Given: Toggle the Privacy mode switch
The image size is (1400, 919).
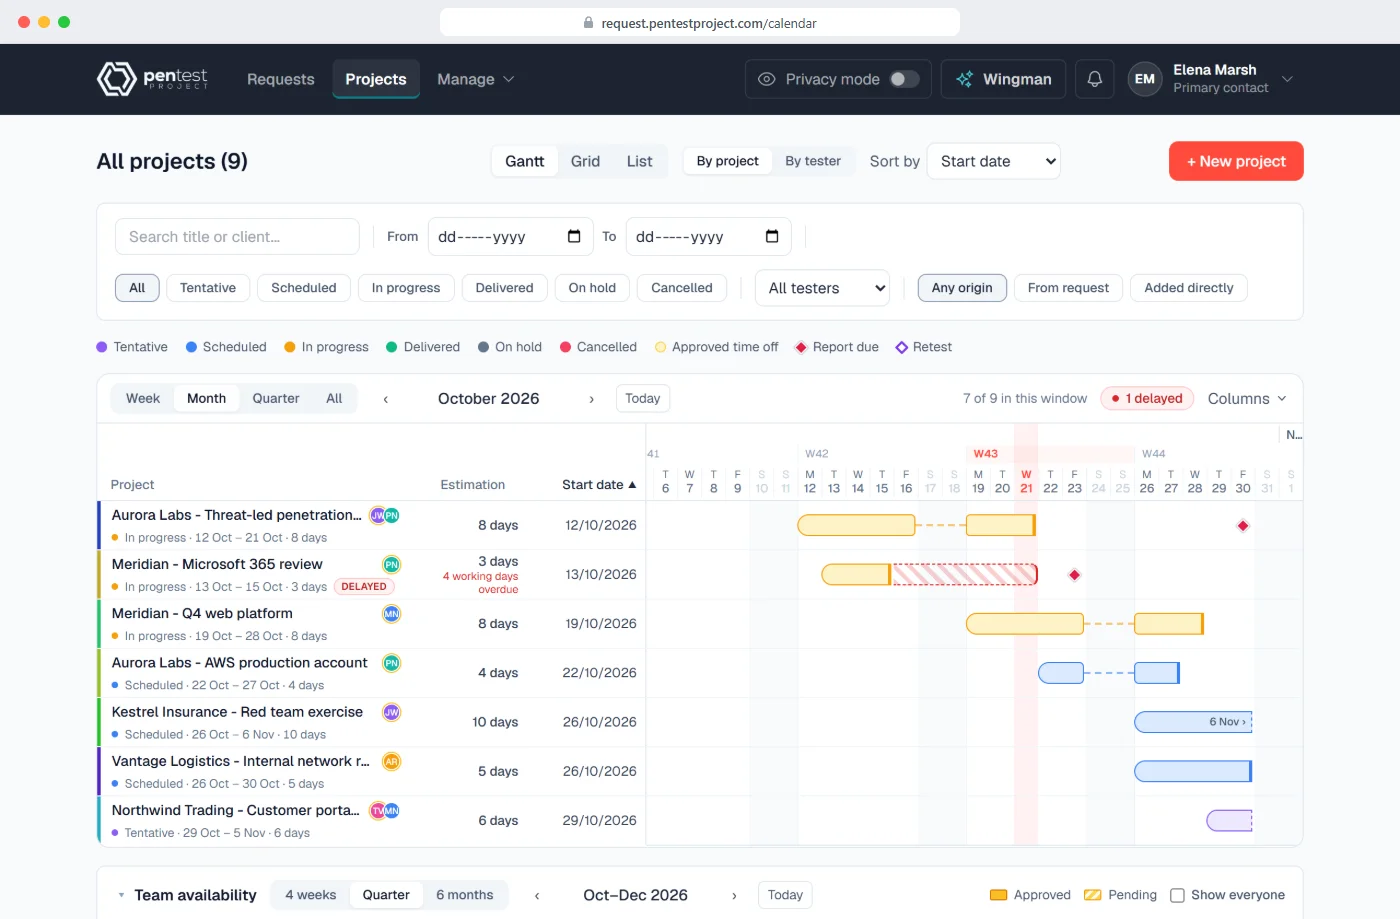Looking at the screenshot, I should pyautogui.click(x=904, y=79).
